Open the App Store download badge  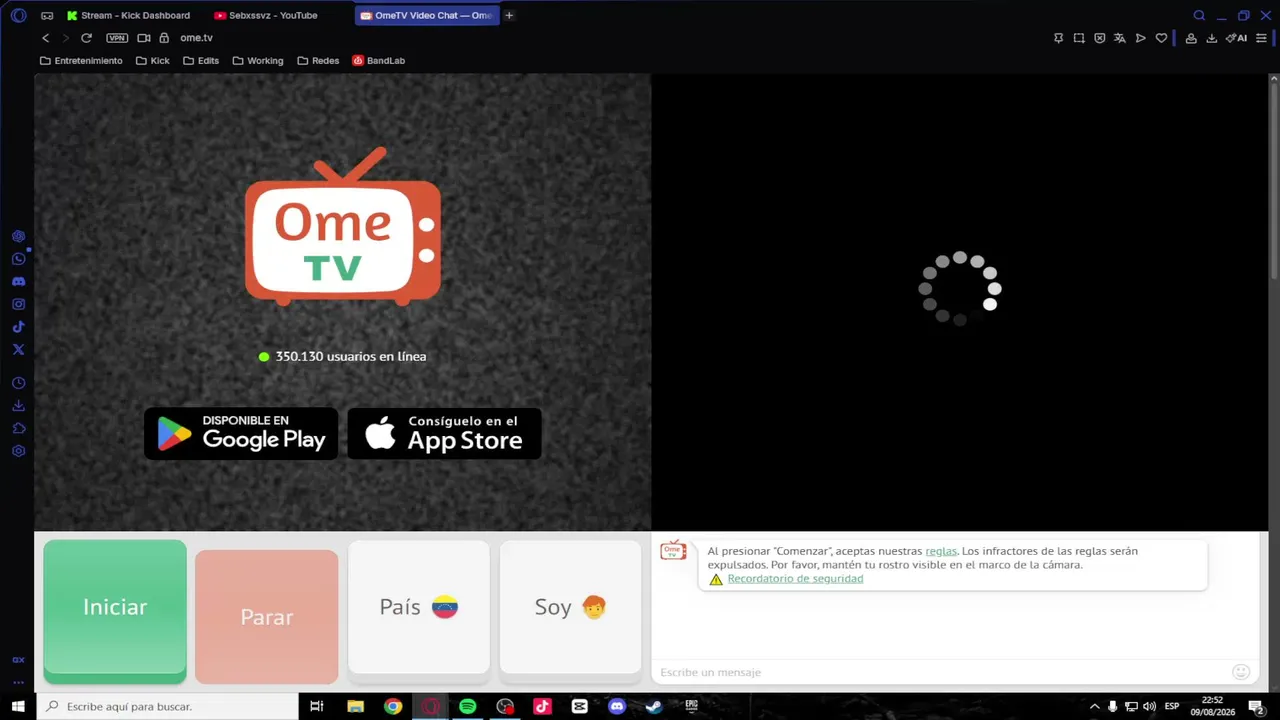tap(445, 433)
